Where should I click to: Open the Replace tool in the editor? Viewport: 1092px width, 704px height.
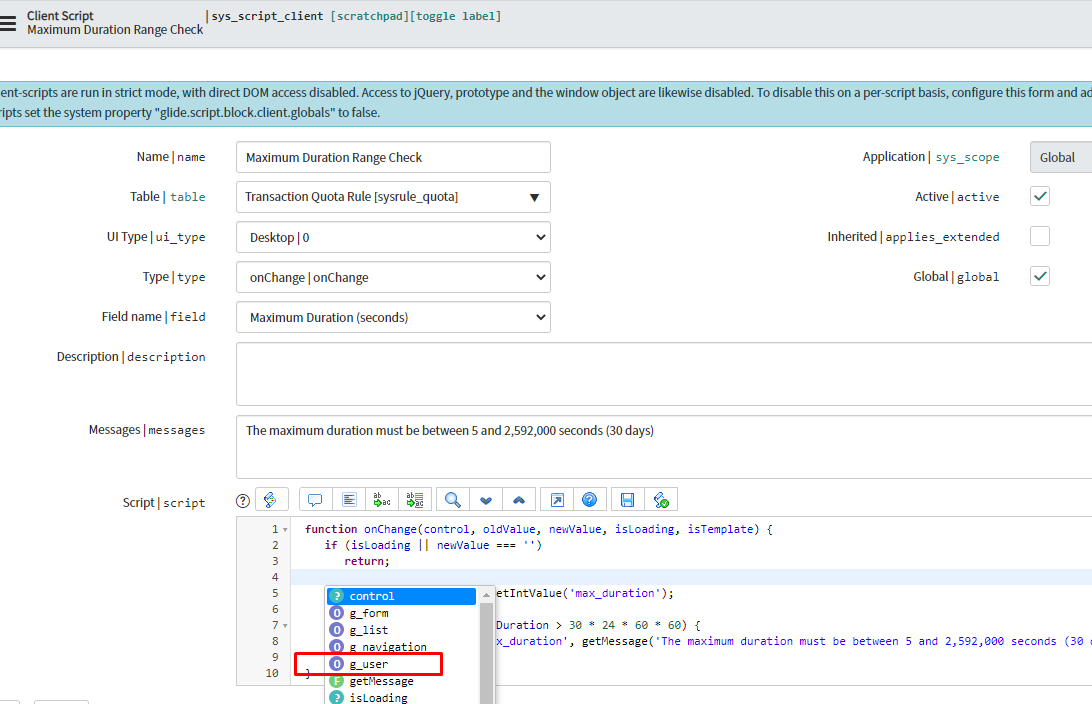pyautogui.click(x=381, y=499)
